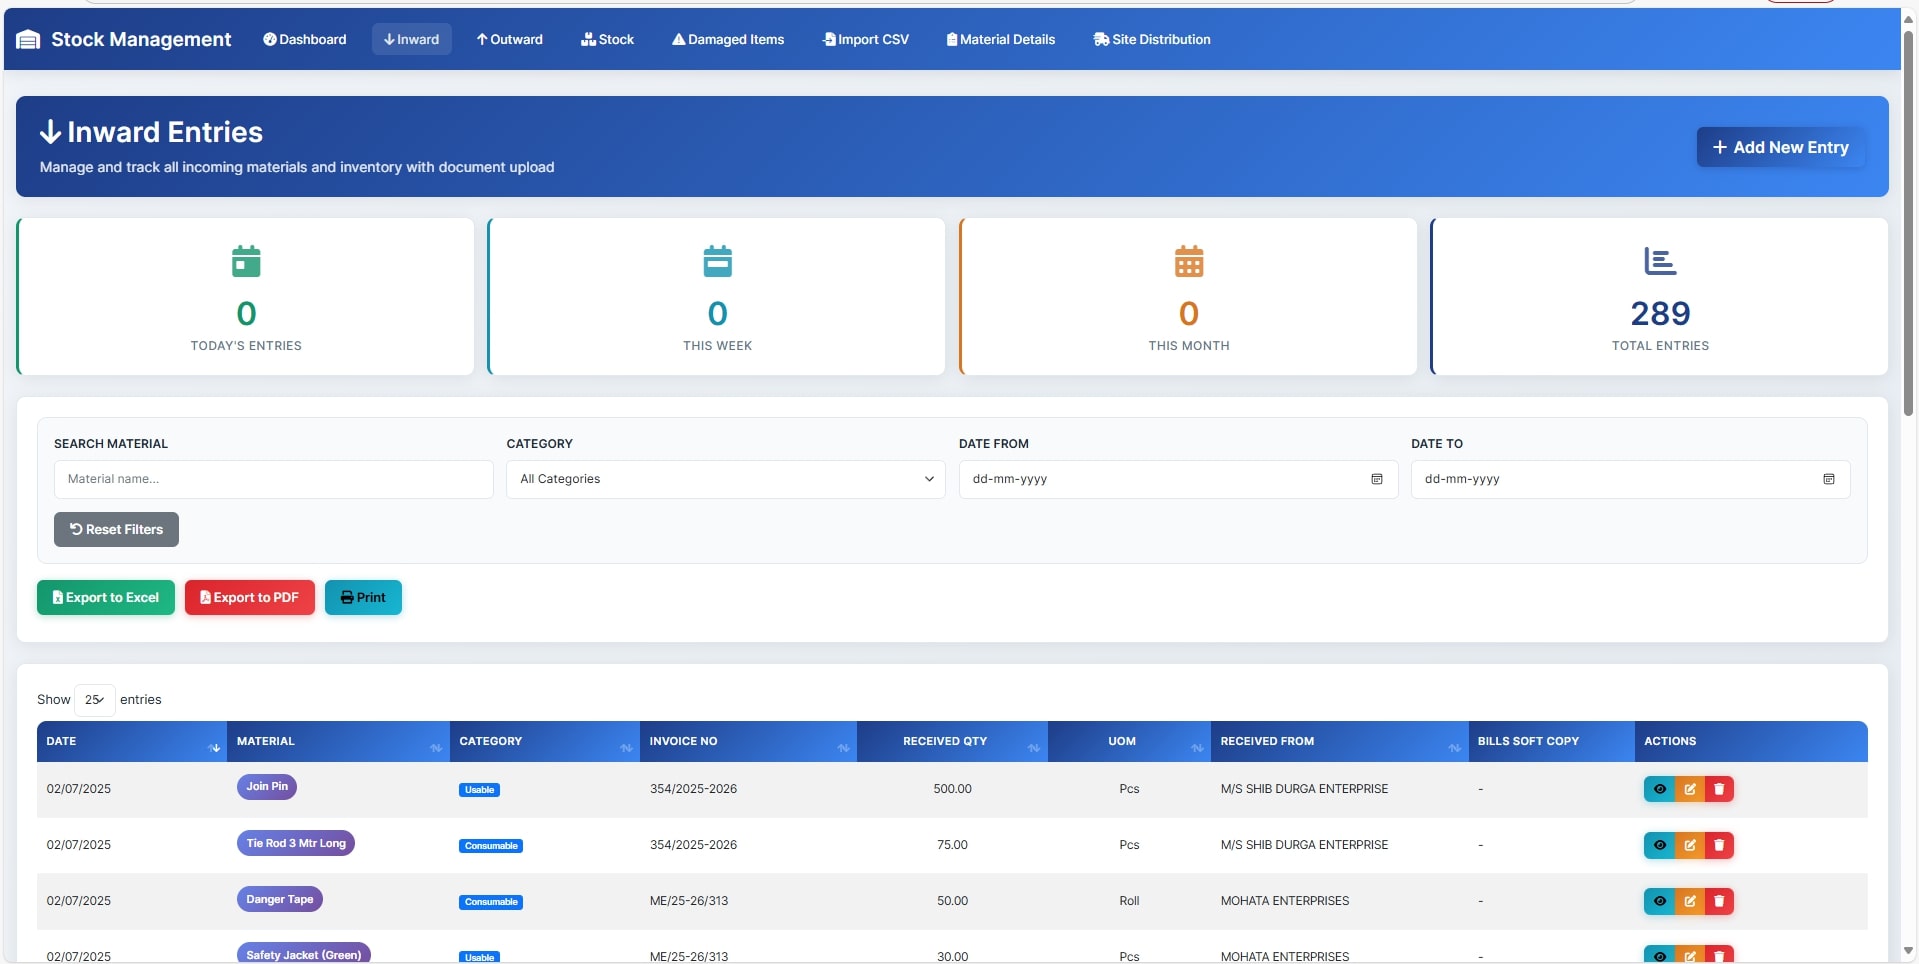Image resolution: width=1919 pixels, height=964 pixels.
Task: Focus the Search Material input field
Action: 273,479
